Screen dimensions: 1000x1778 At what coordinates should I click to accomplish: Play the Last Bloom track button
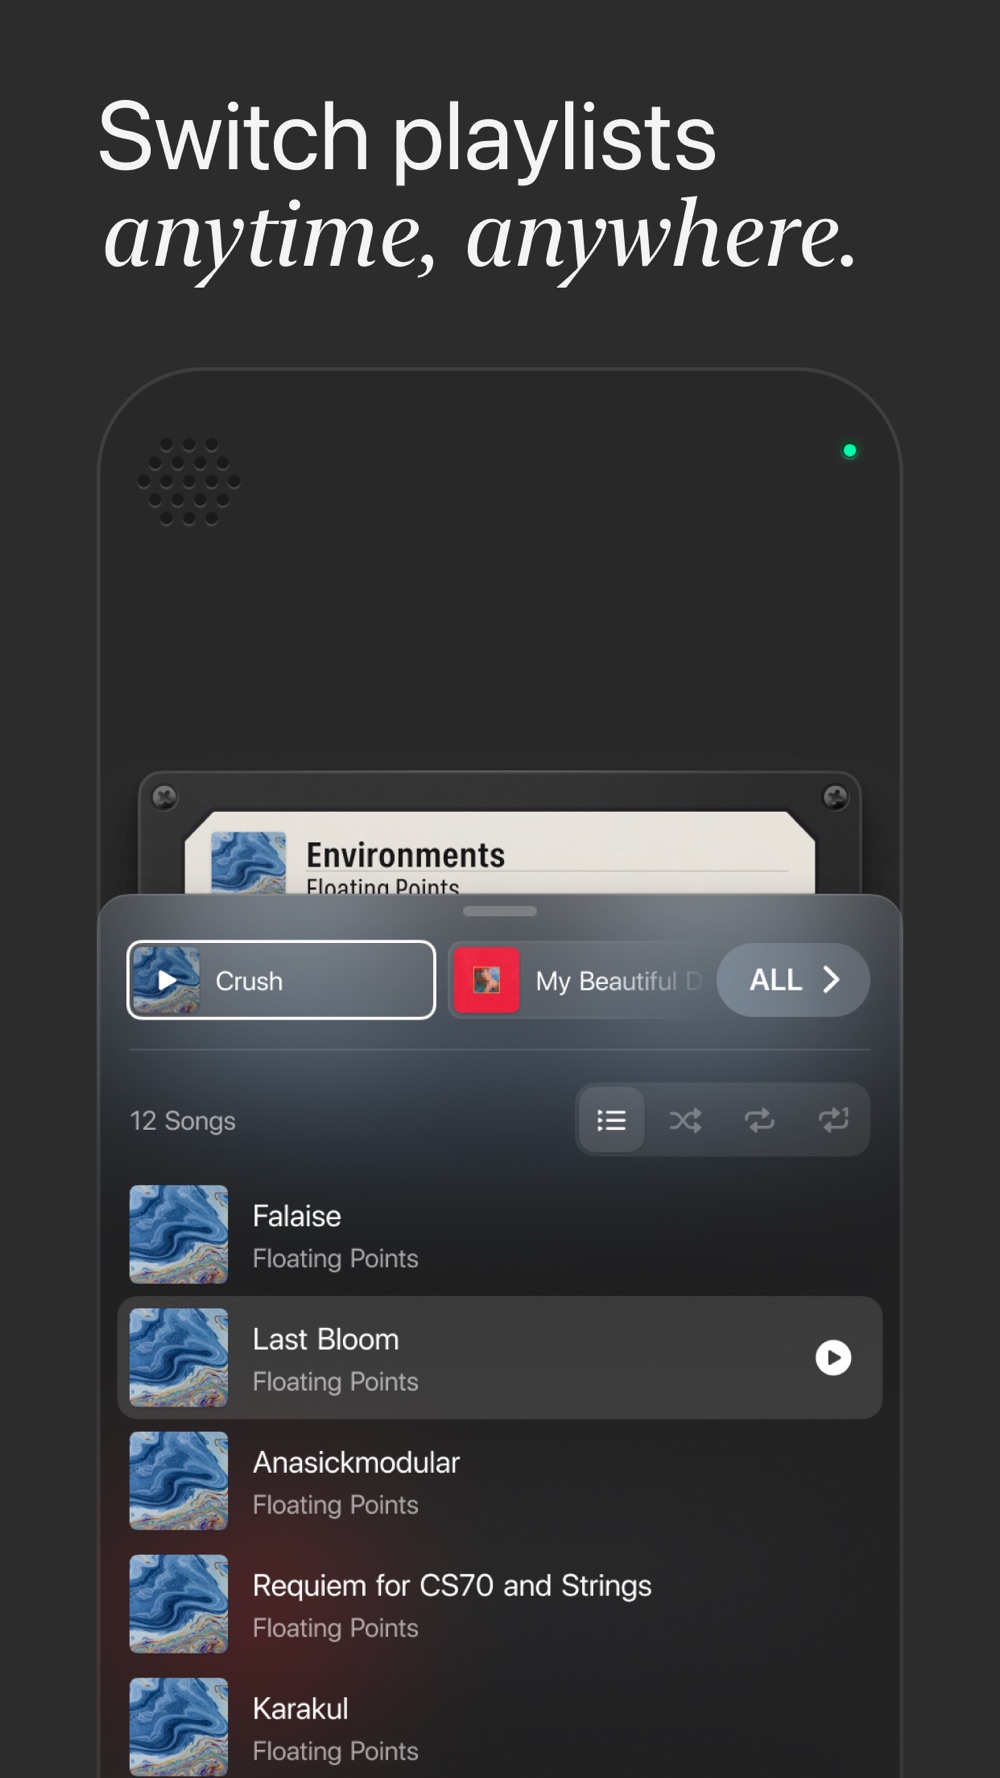pyautogui.click(x=833, y=1357)
